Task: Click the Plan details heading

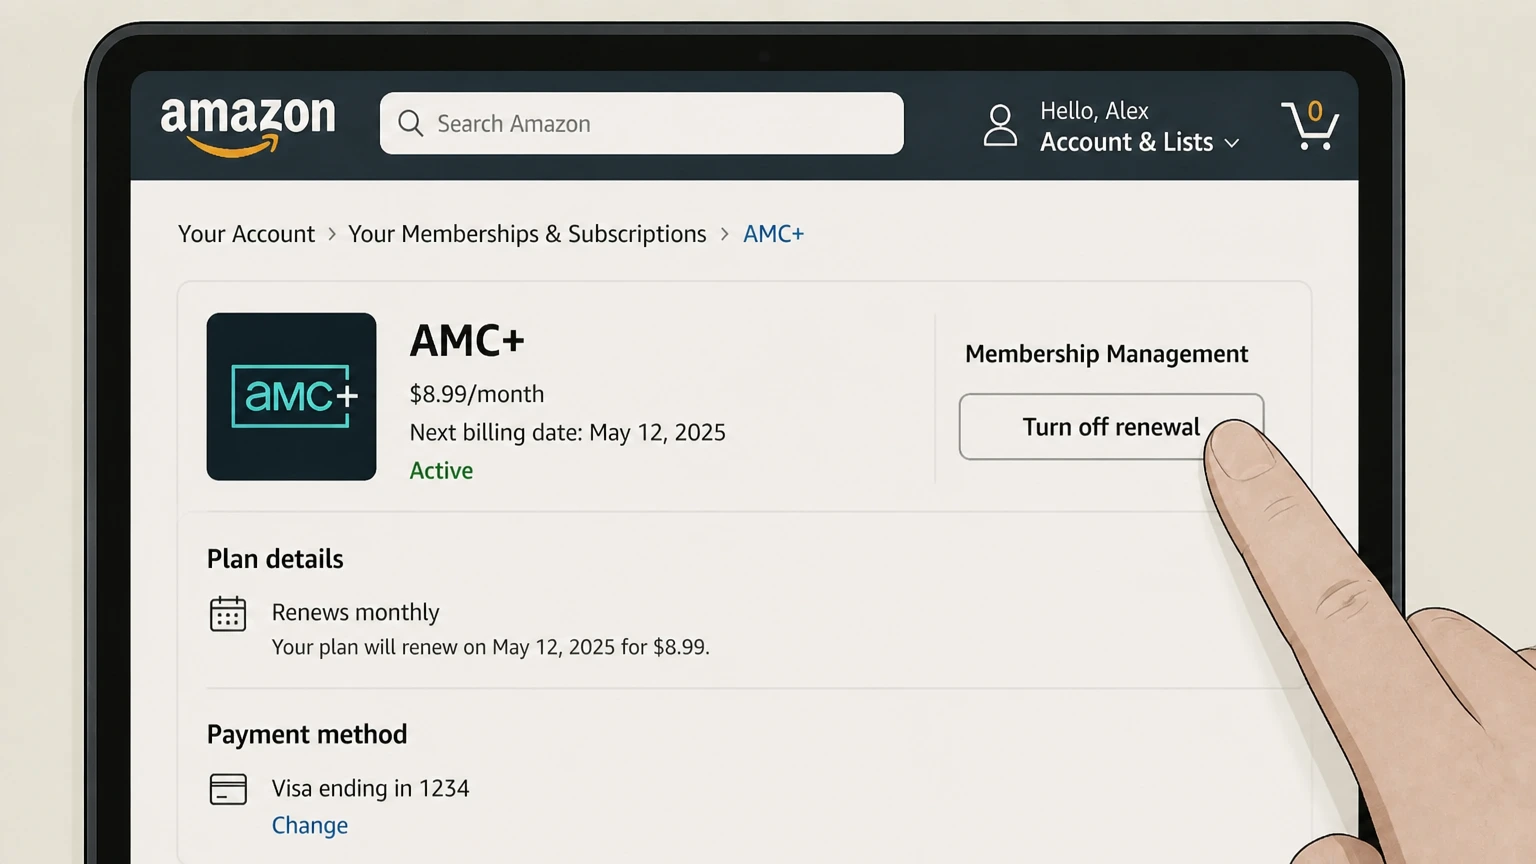Action: tap(275, 559)
